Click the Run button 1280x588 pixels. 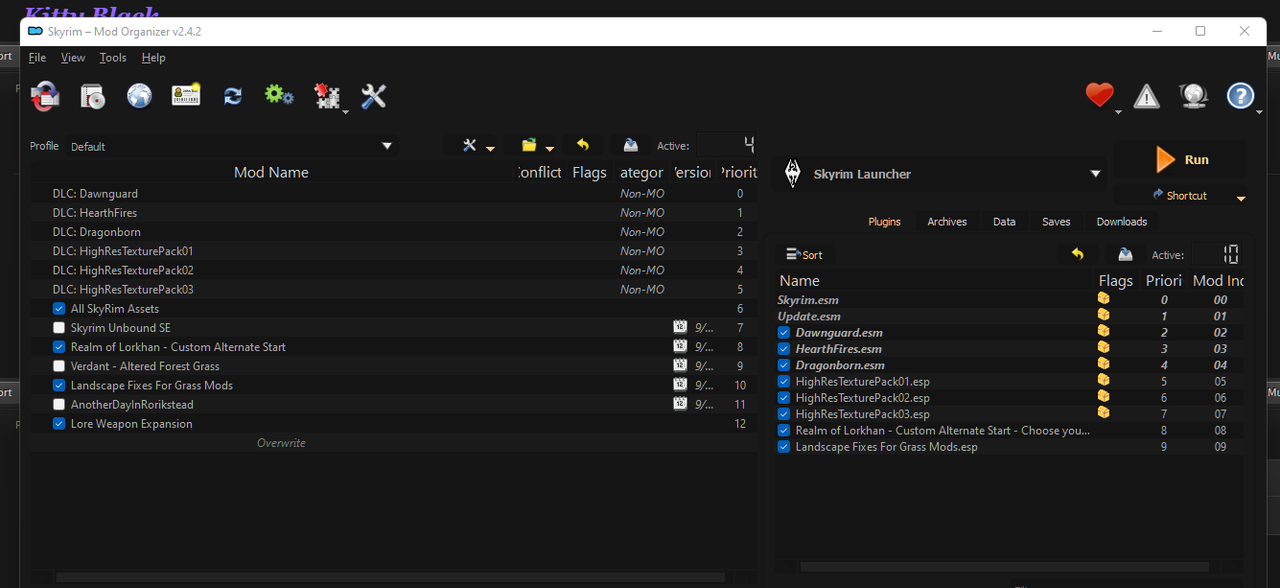tap(1181, 160)
